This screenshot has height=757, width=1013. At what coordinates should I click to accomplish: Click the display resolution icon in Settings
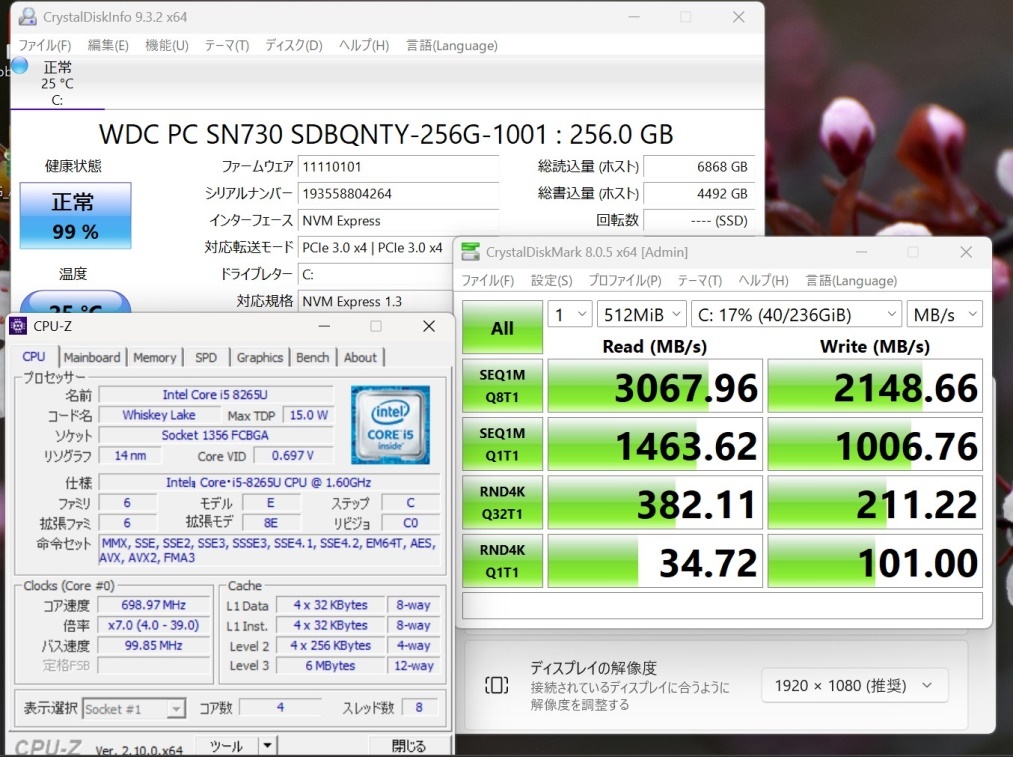pyautogui.click(x=496, y=685)
